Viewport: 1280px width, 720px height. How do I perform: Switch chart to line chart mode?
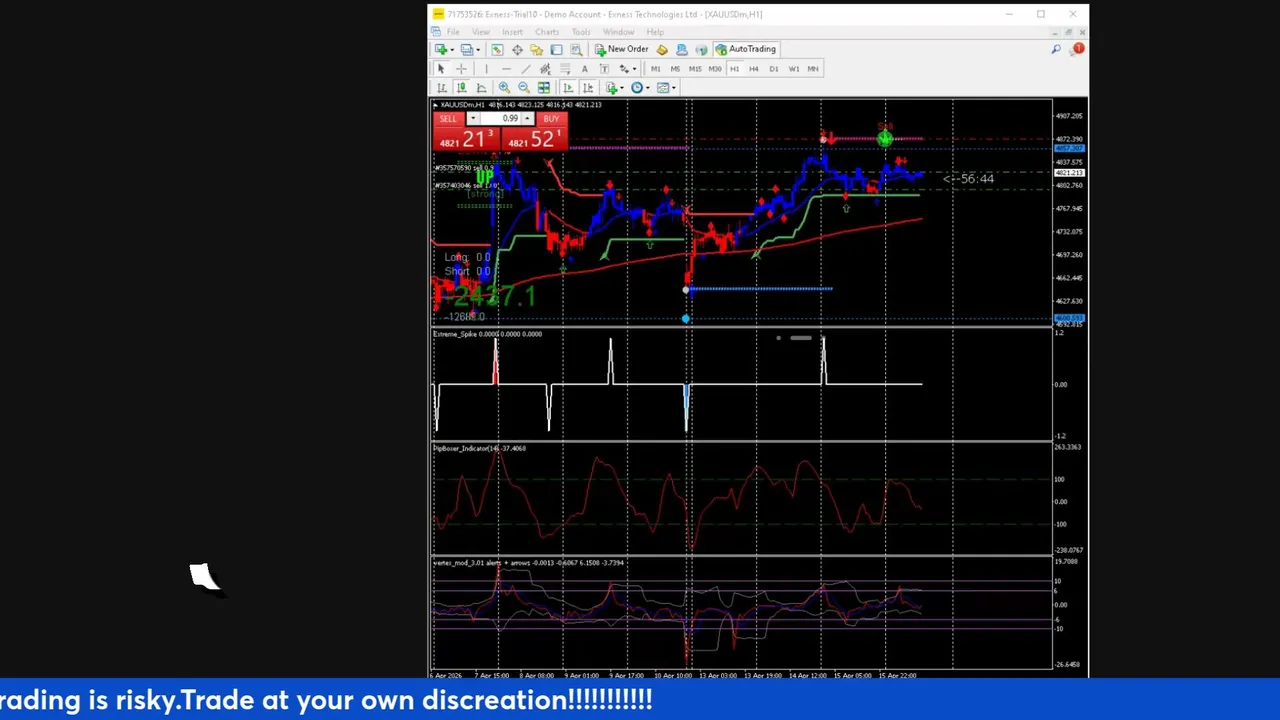pos(481,88)
